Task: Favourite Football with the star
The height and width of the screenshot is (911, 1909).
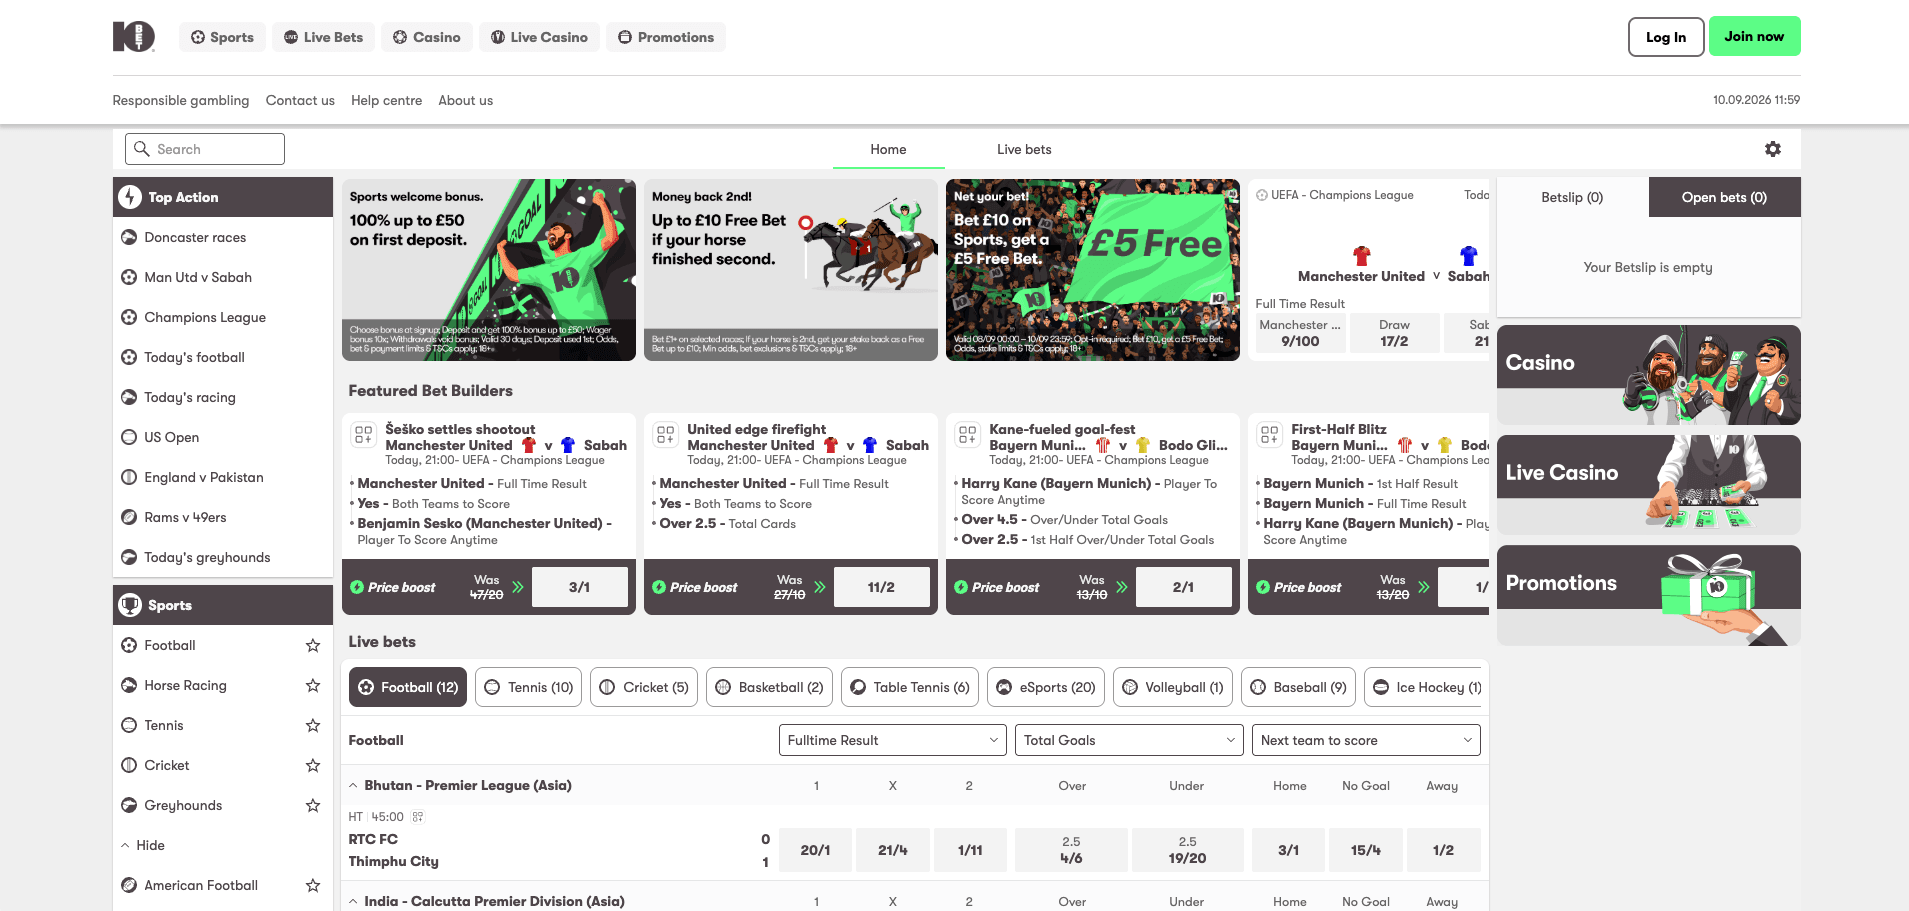Action: [313, 645]
